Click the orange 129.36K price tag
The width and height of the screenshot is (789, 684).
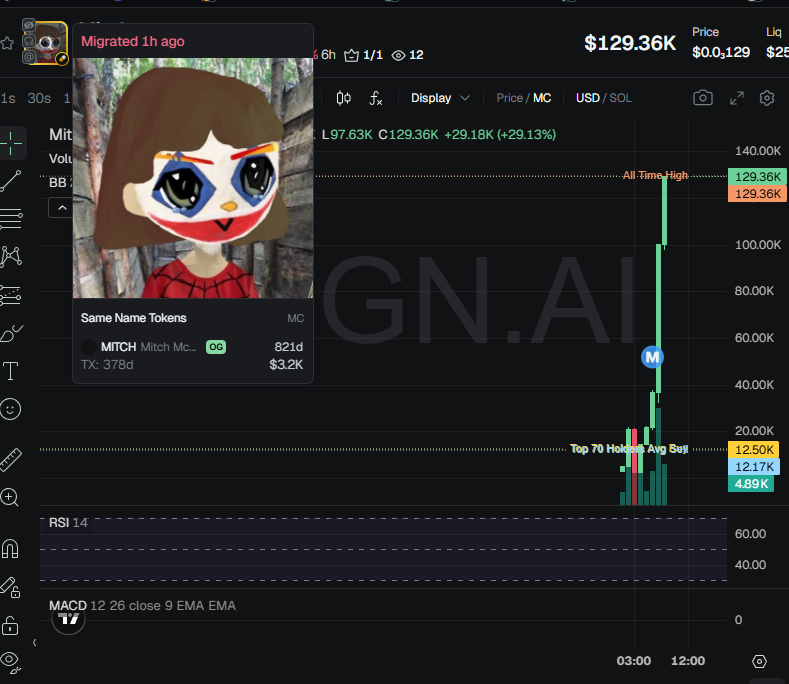pyautogui.click(x=757, y=194)
